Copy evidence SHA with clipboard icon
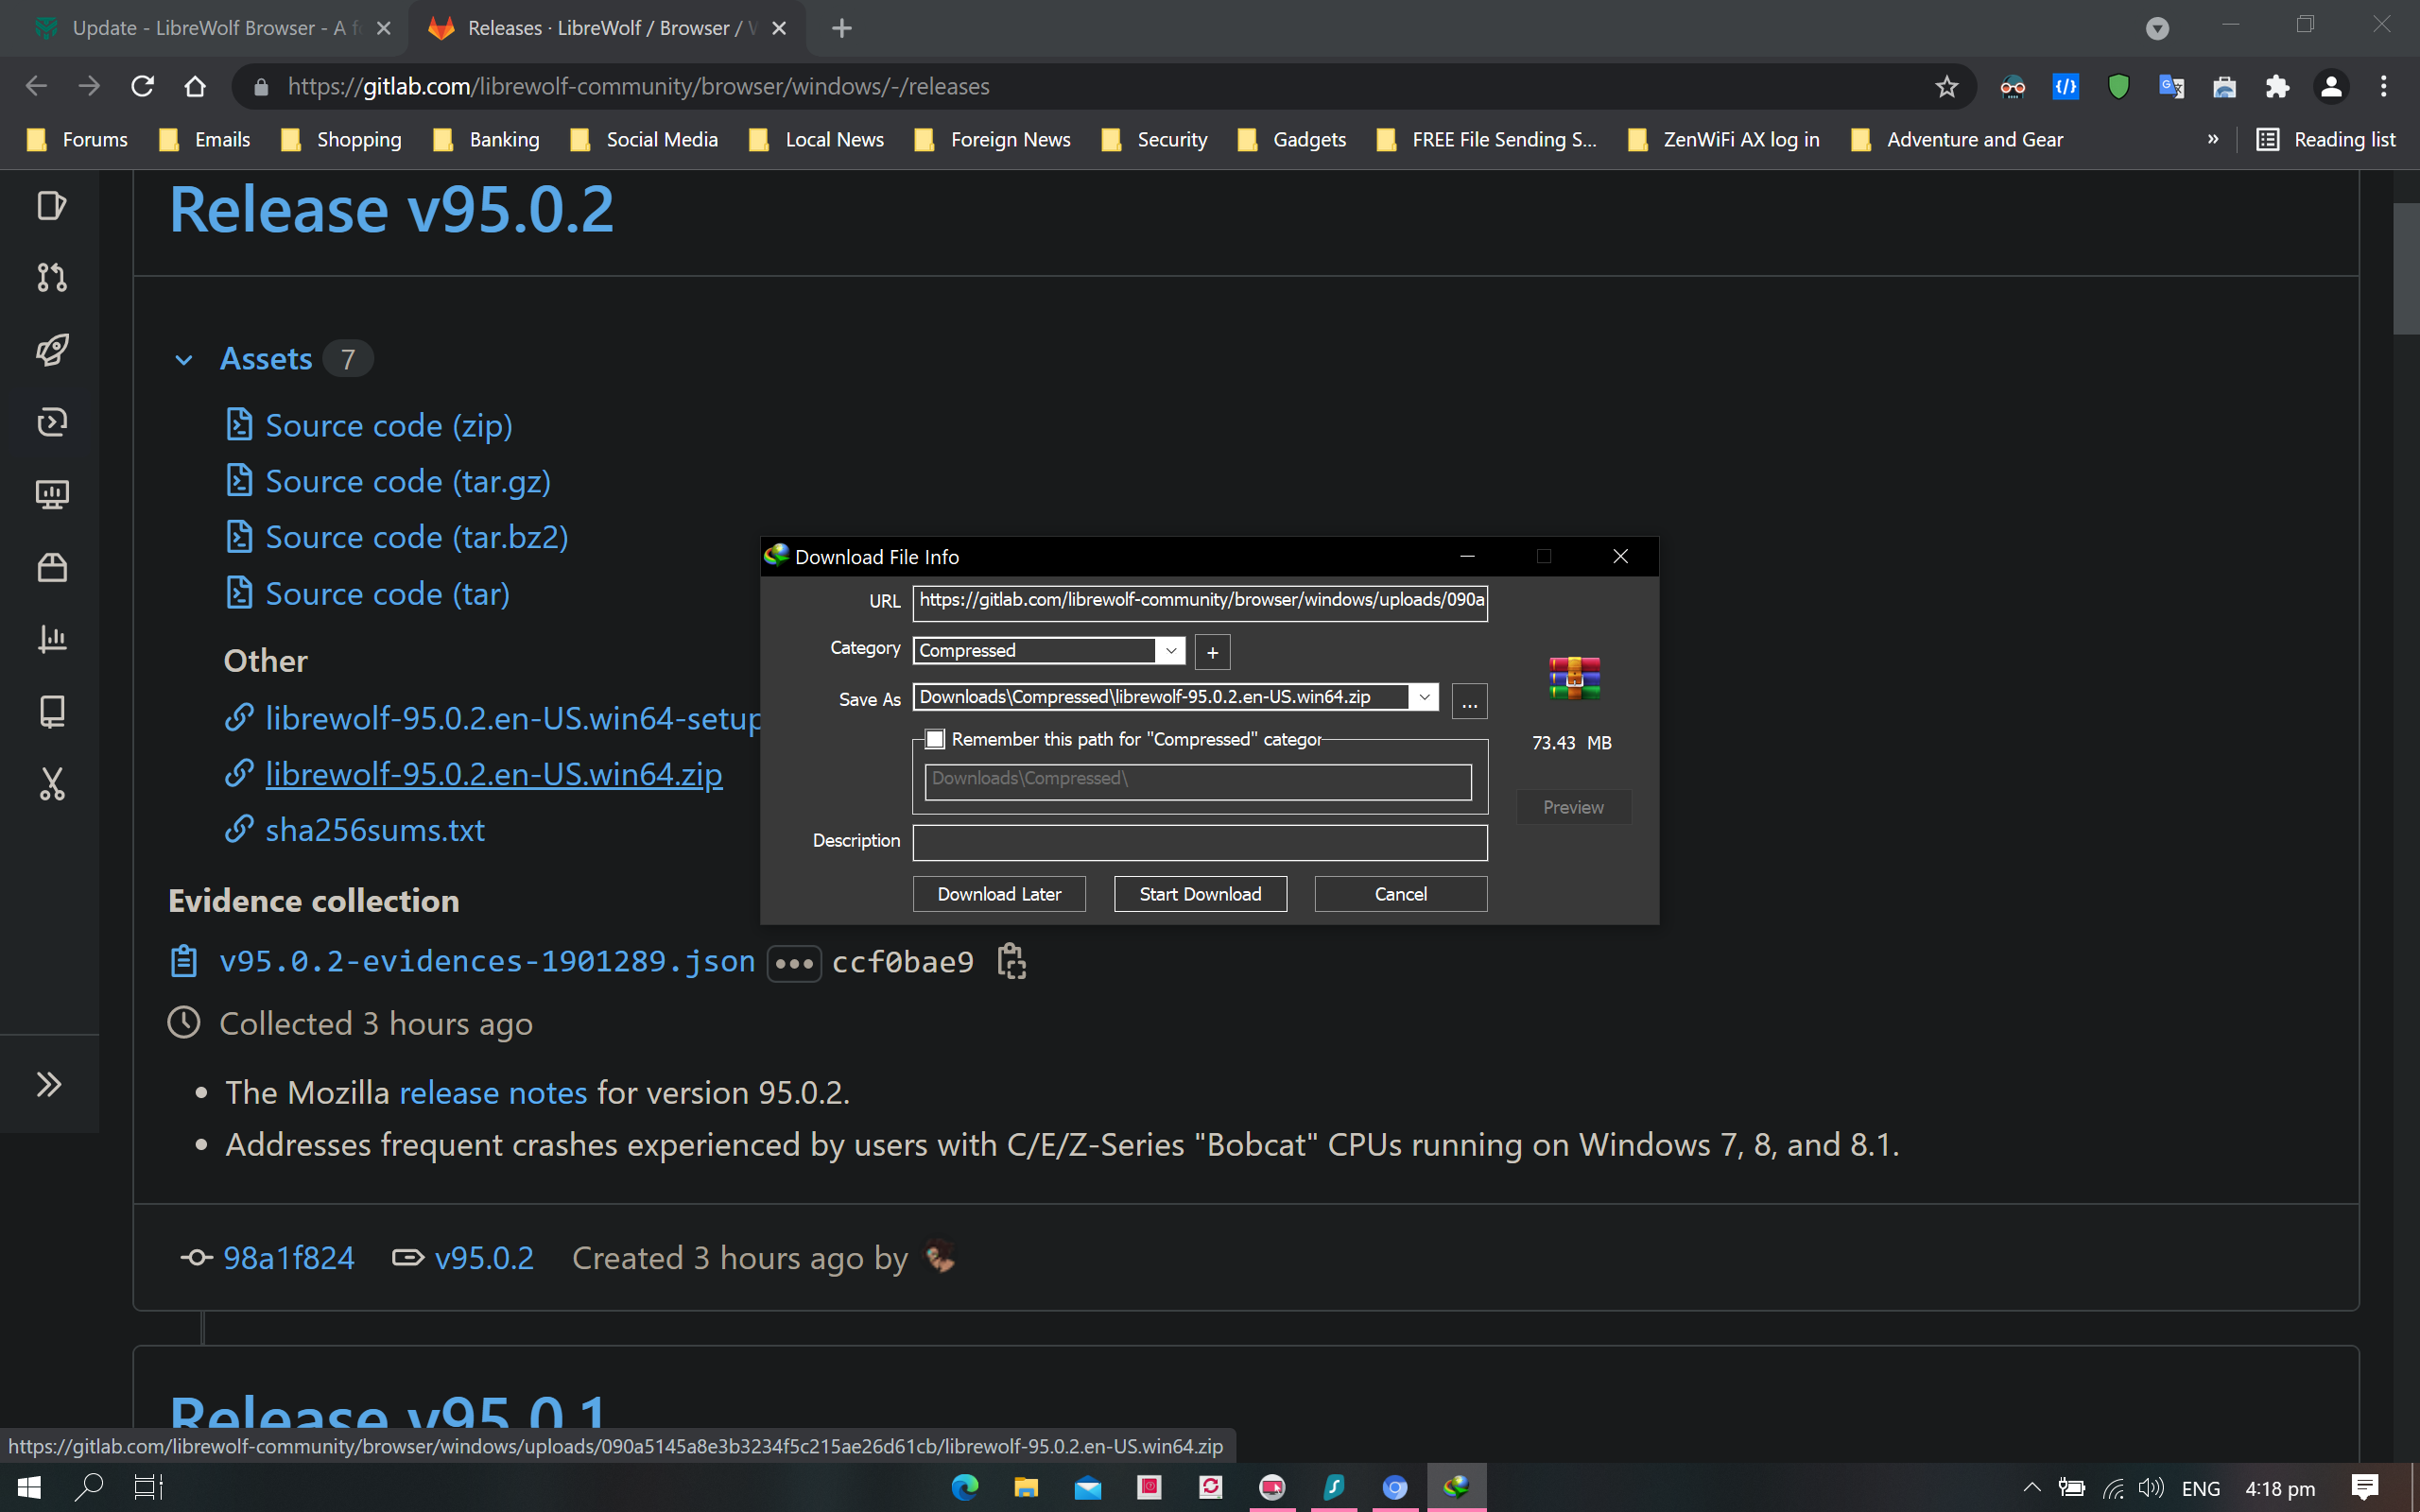This screenshot has width=2420, height=1512. [x=1011, y=961]
